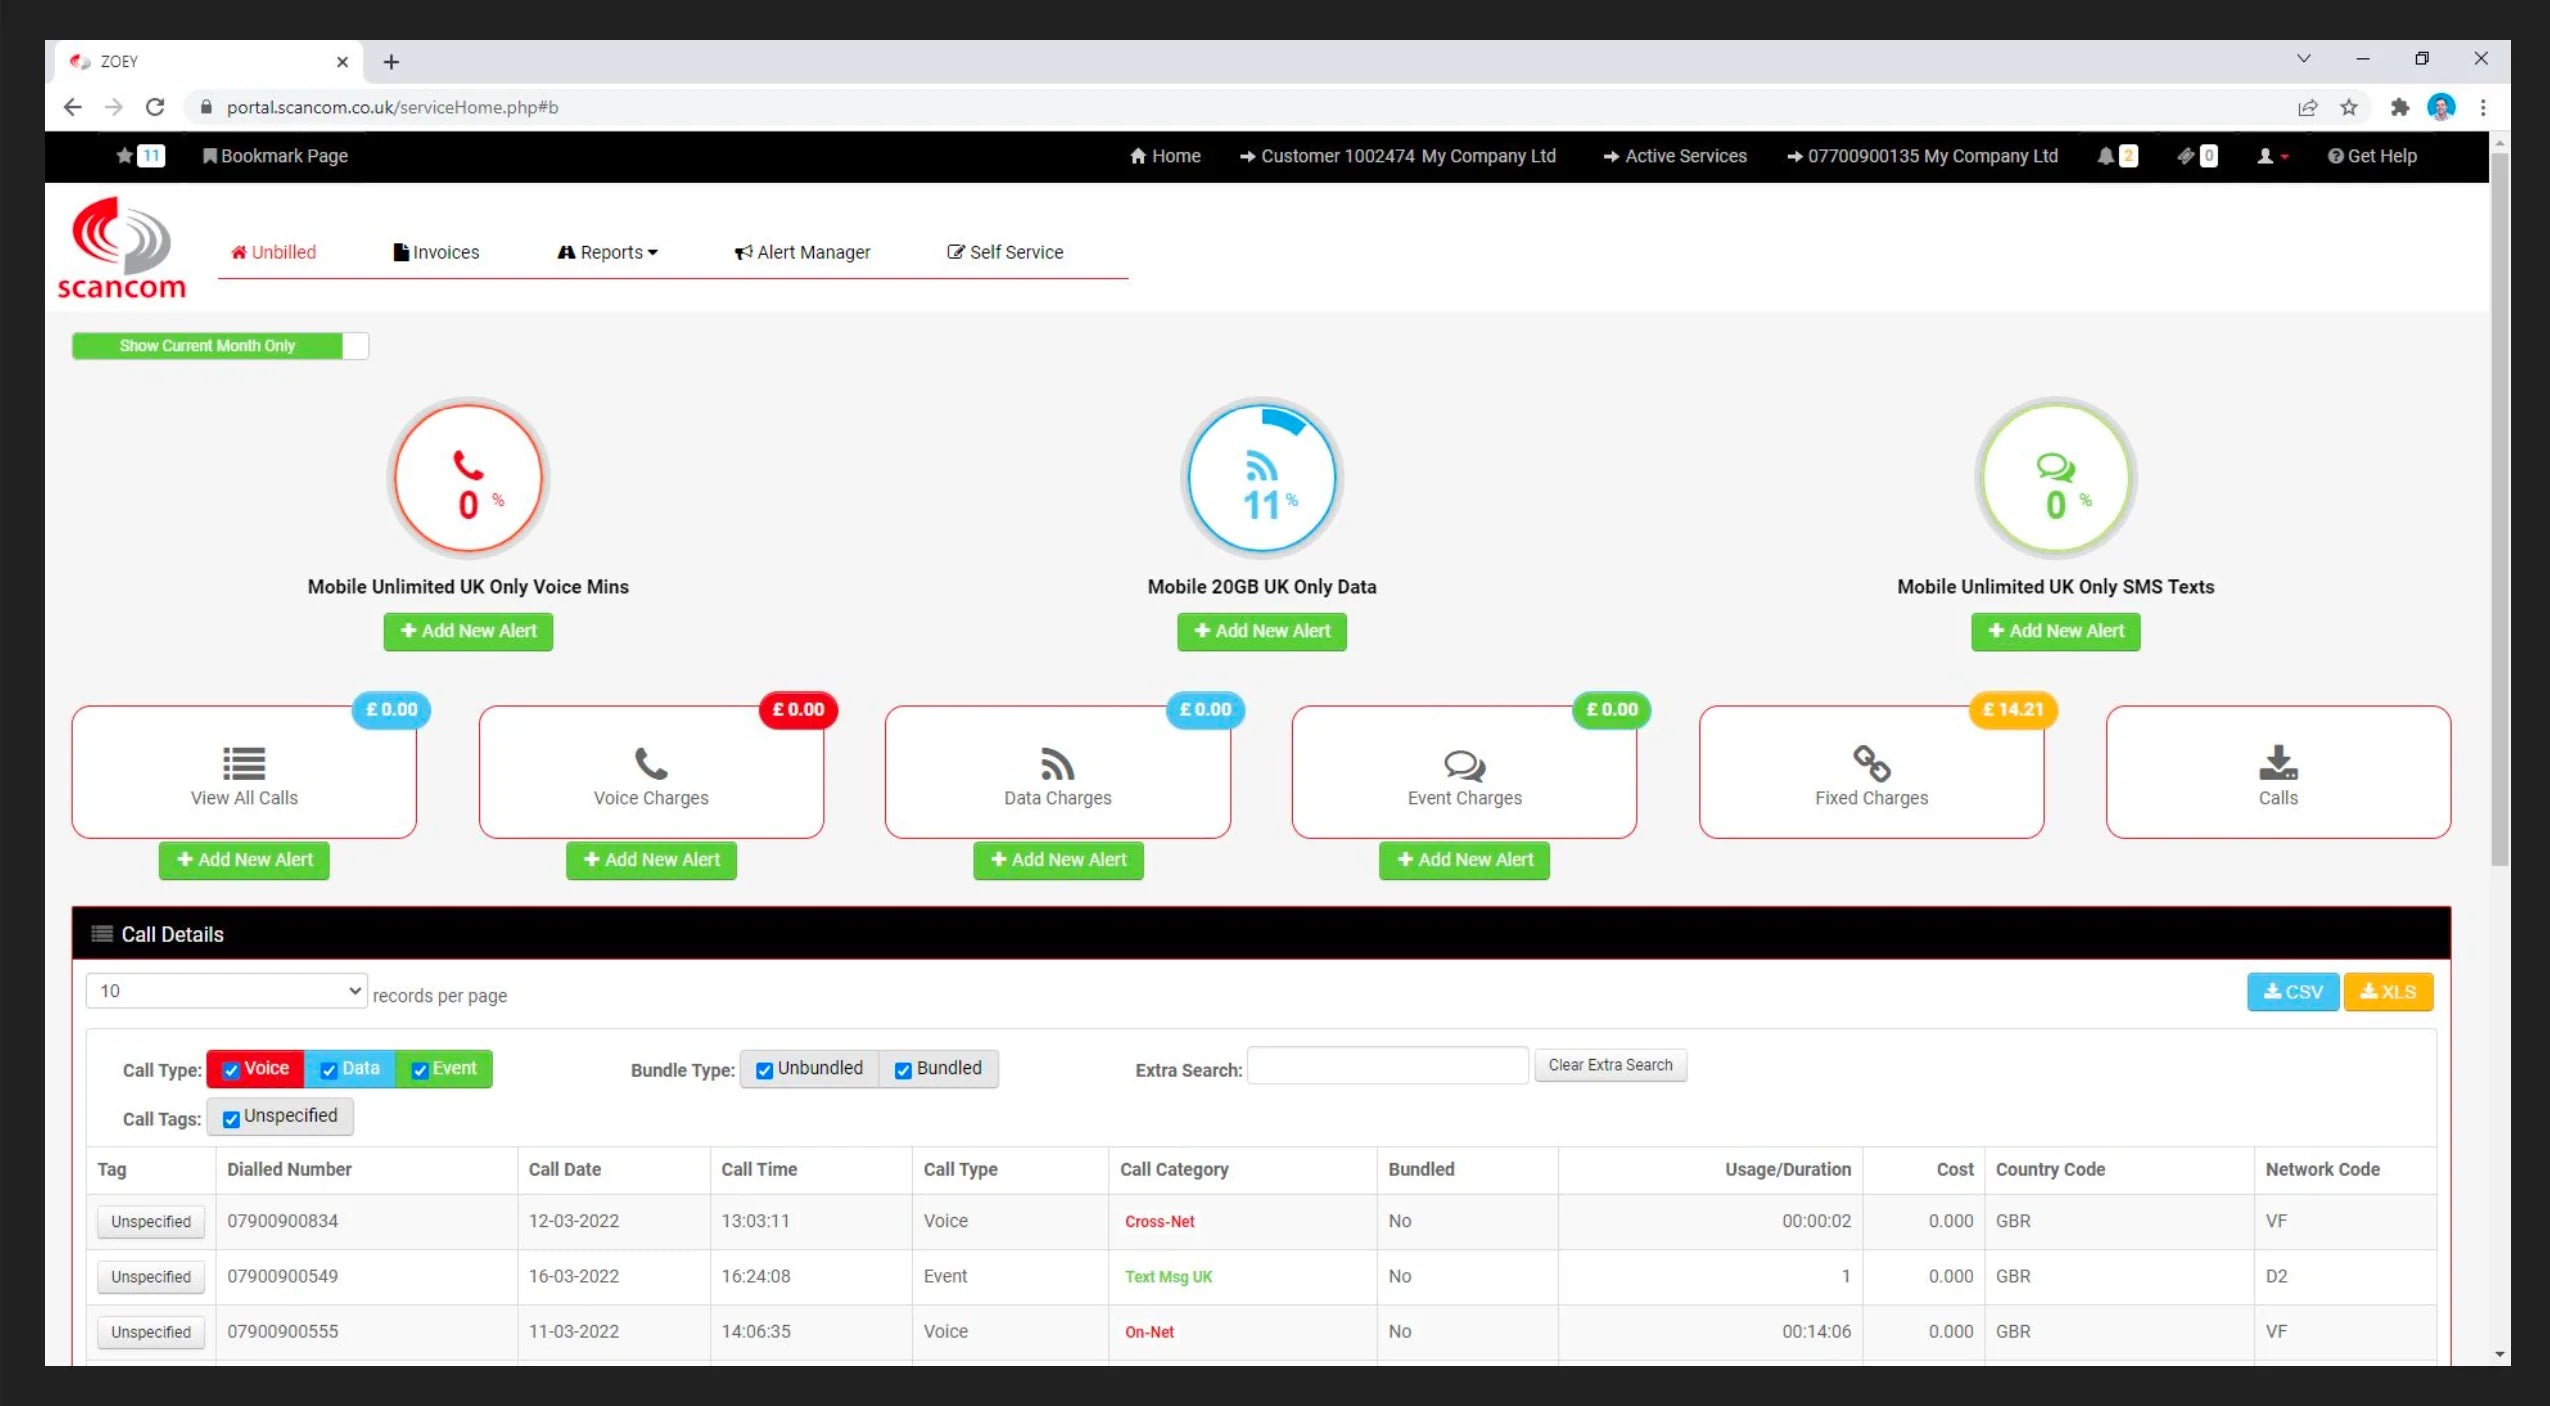Click the Mobile 20GB UK Only Data gauge

(x=1261, y=478)
